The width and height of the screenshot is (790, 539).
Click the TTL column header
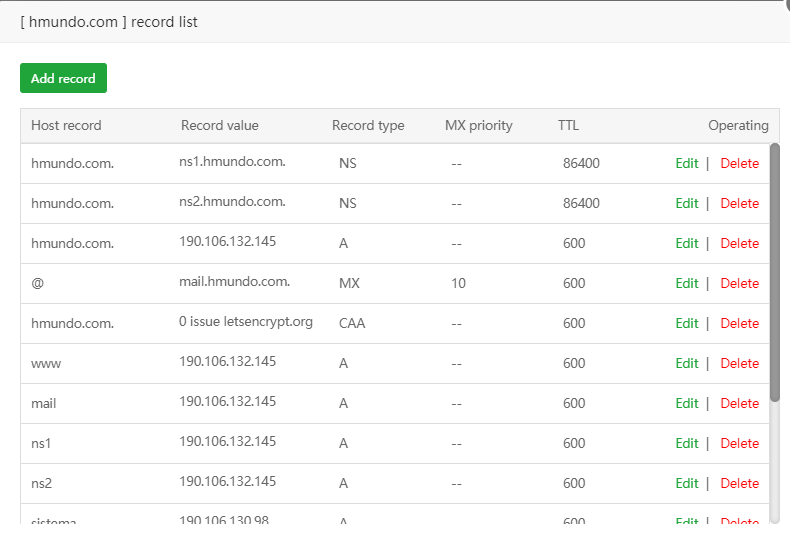pos(568,126)
